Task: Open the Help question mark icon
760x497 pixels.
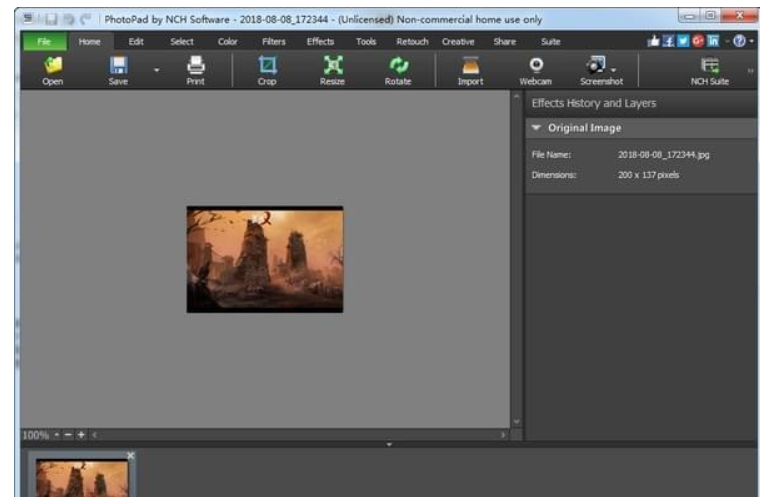Action: tap(739, 41)
